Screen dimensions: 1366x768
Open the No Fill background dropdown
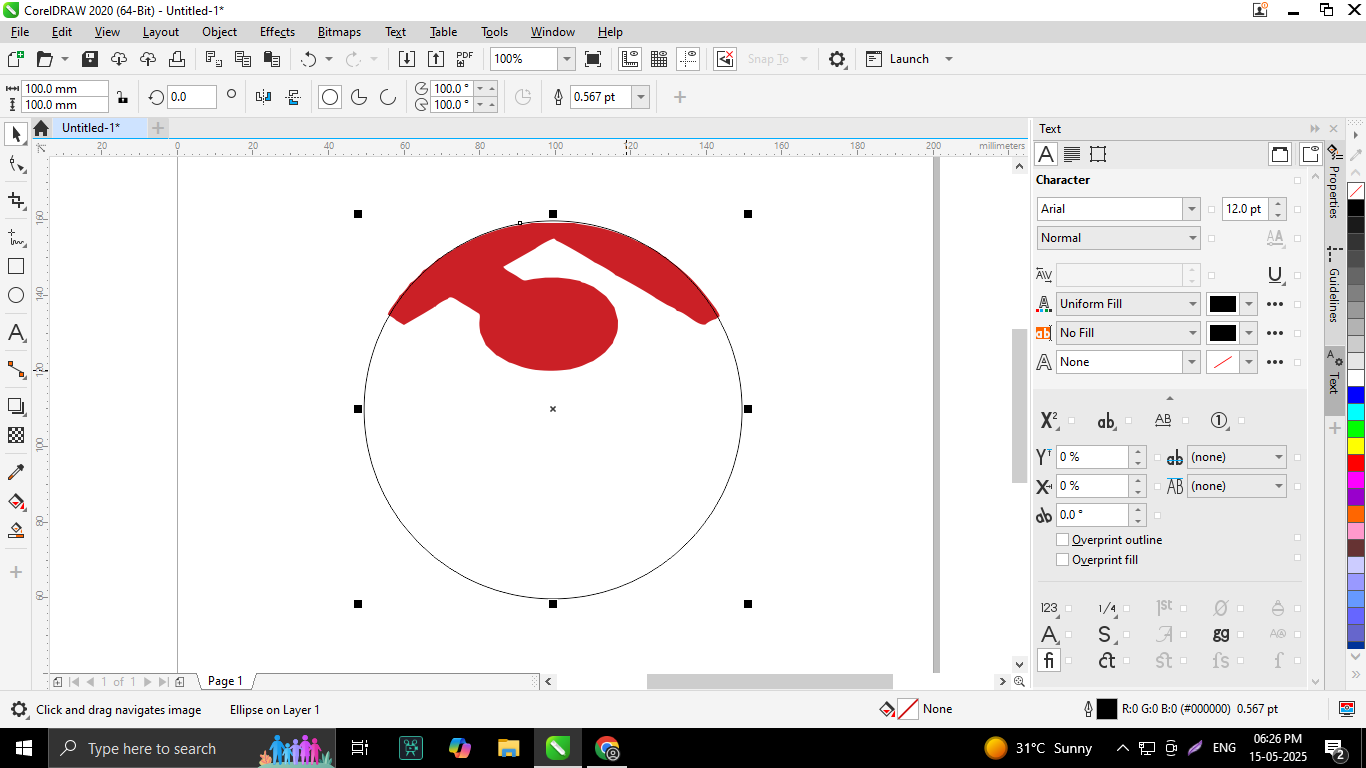pyautogui.click(x=1193, y=333)
